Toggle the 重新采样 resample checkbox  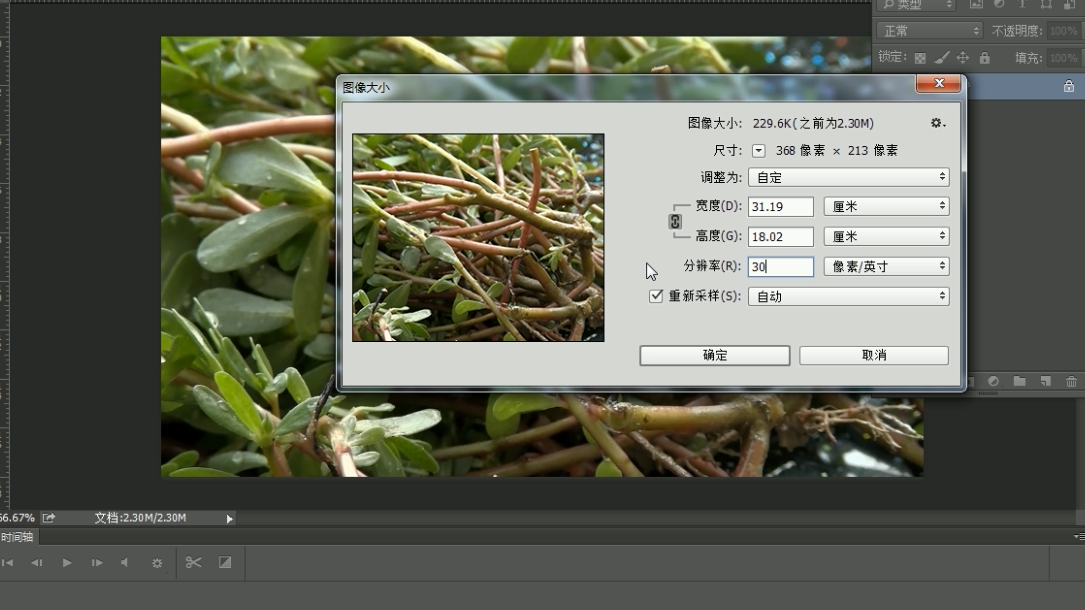point(657,296)
